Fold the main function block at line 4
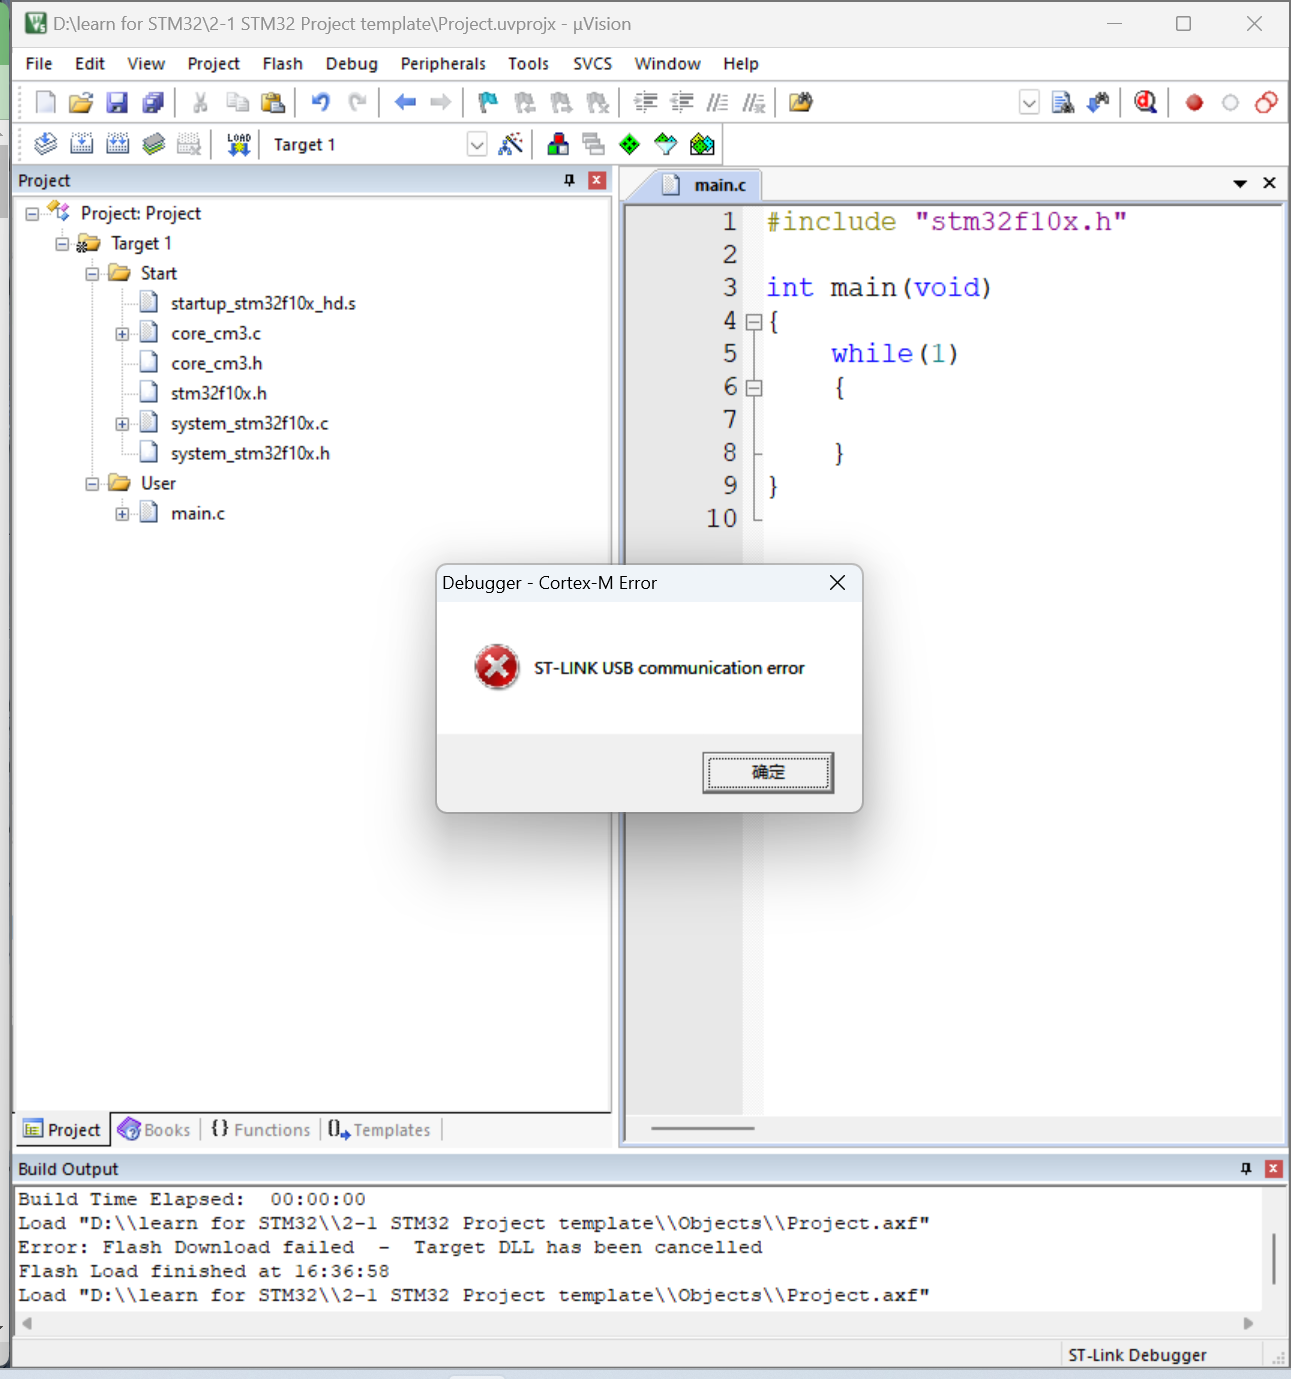Screen dimensions: 1291x1379 754,322
